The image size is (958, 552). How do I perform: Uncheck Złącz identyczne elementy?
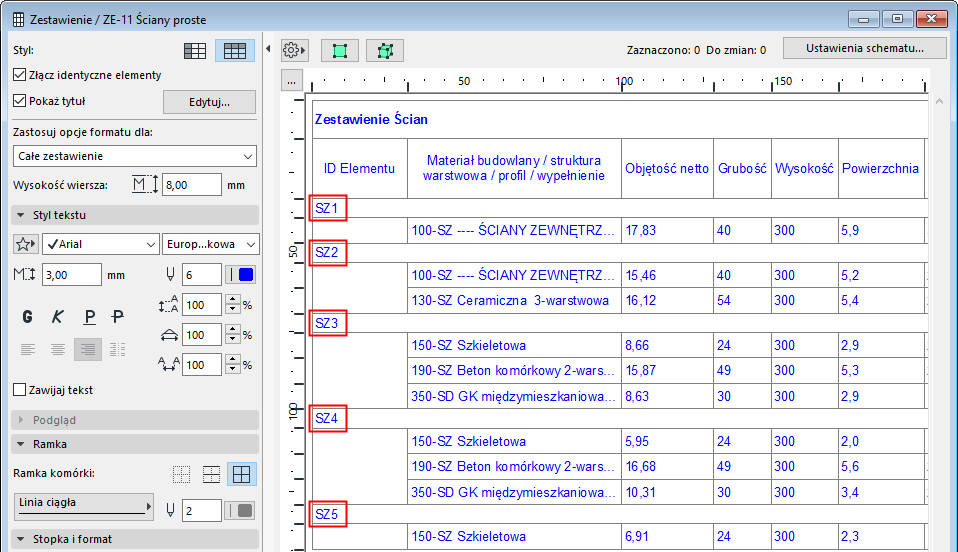point(20,75)
